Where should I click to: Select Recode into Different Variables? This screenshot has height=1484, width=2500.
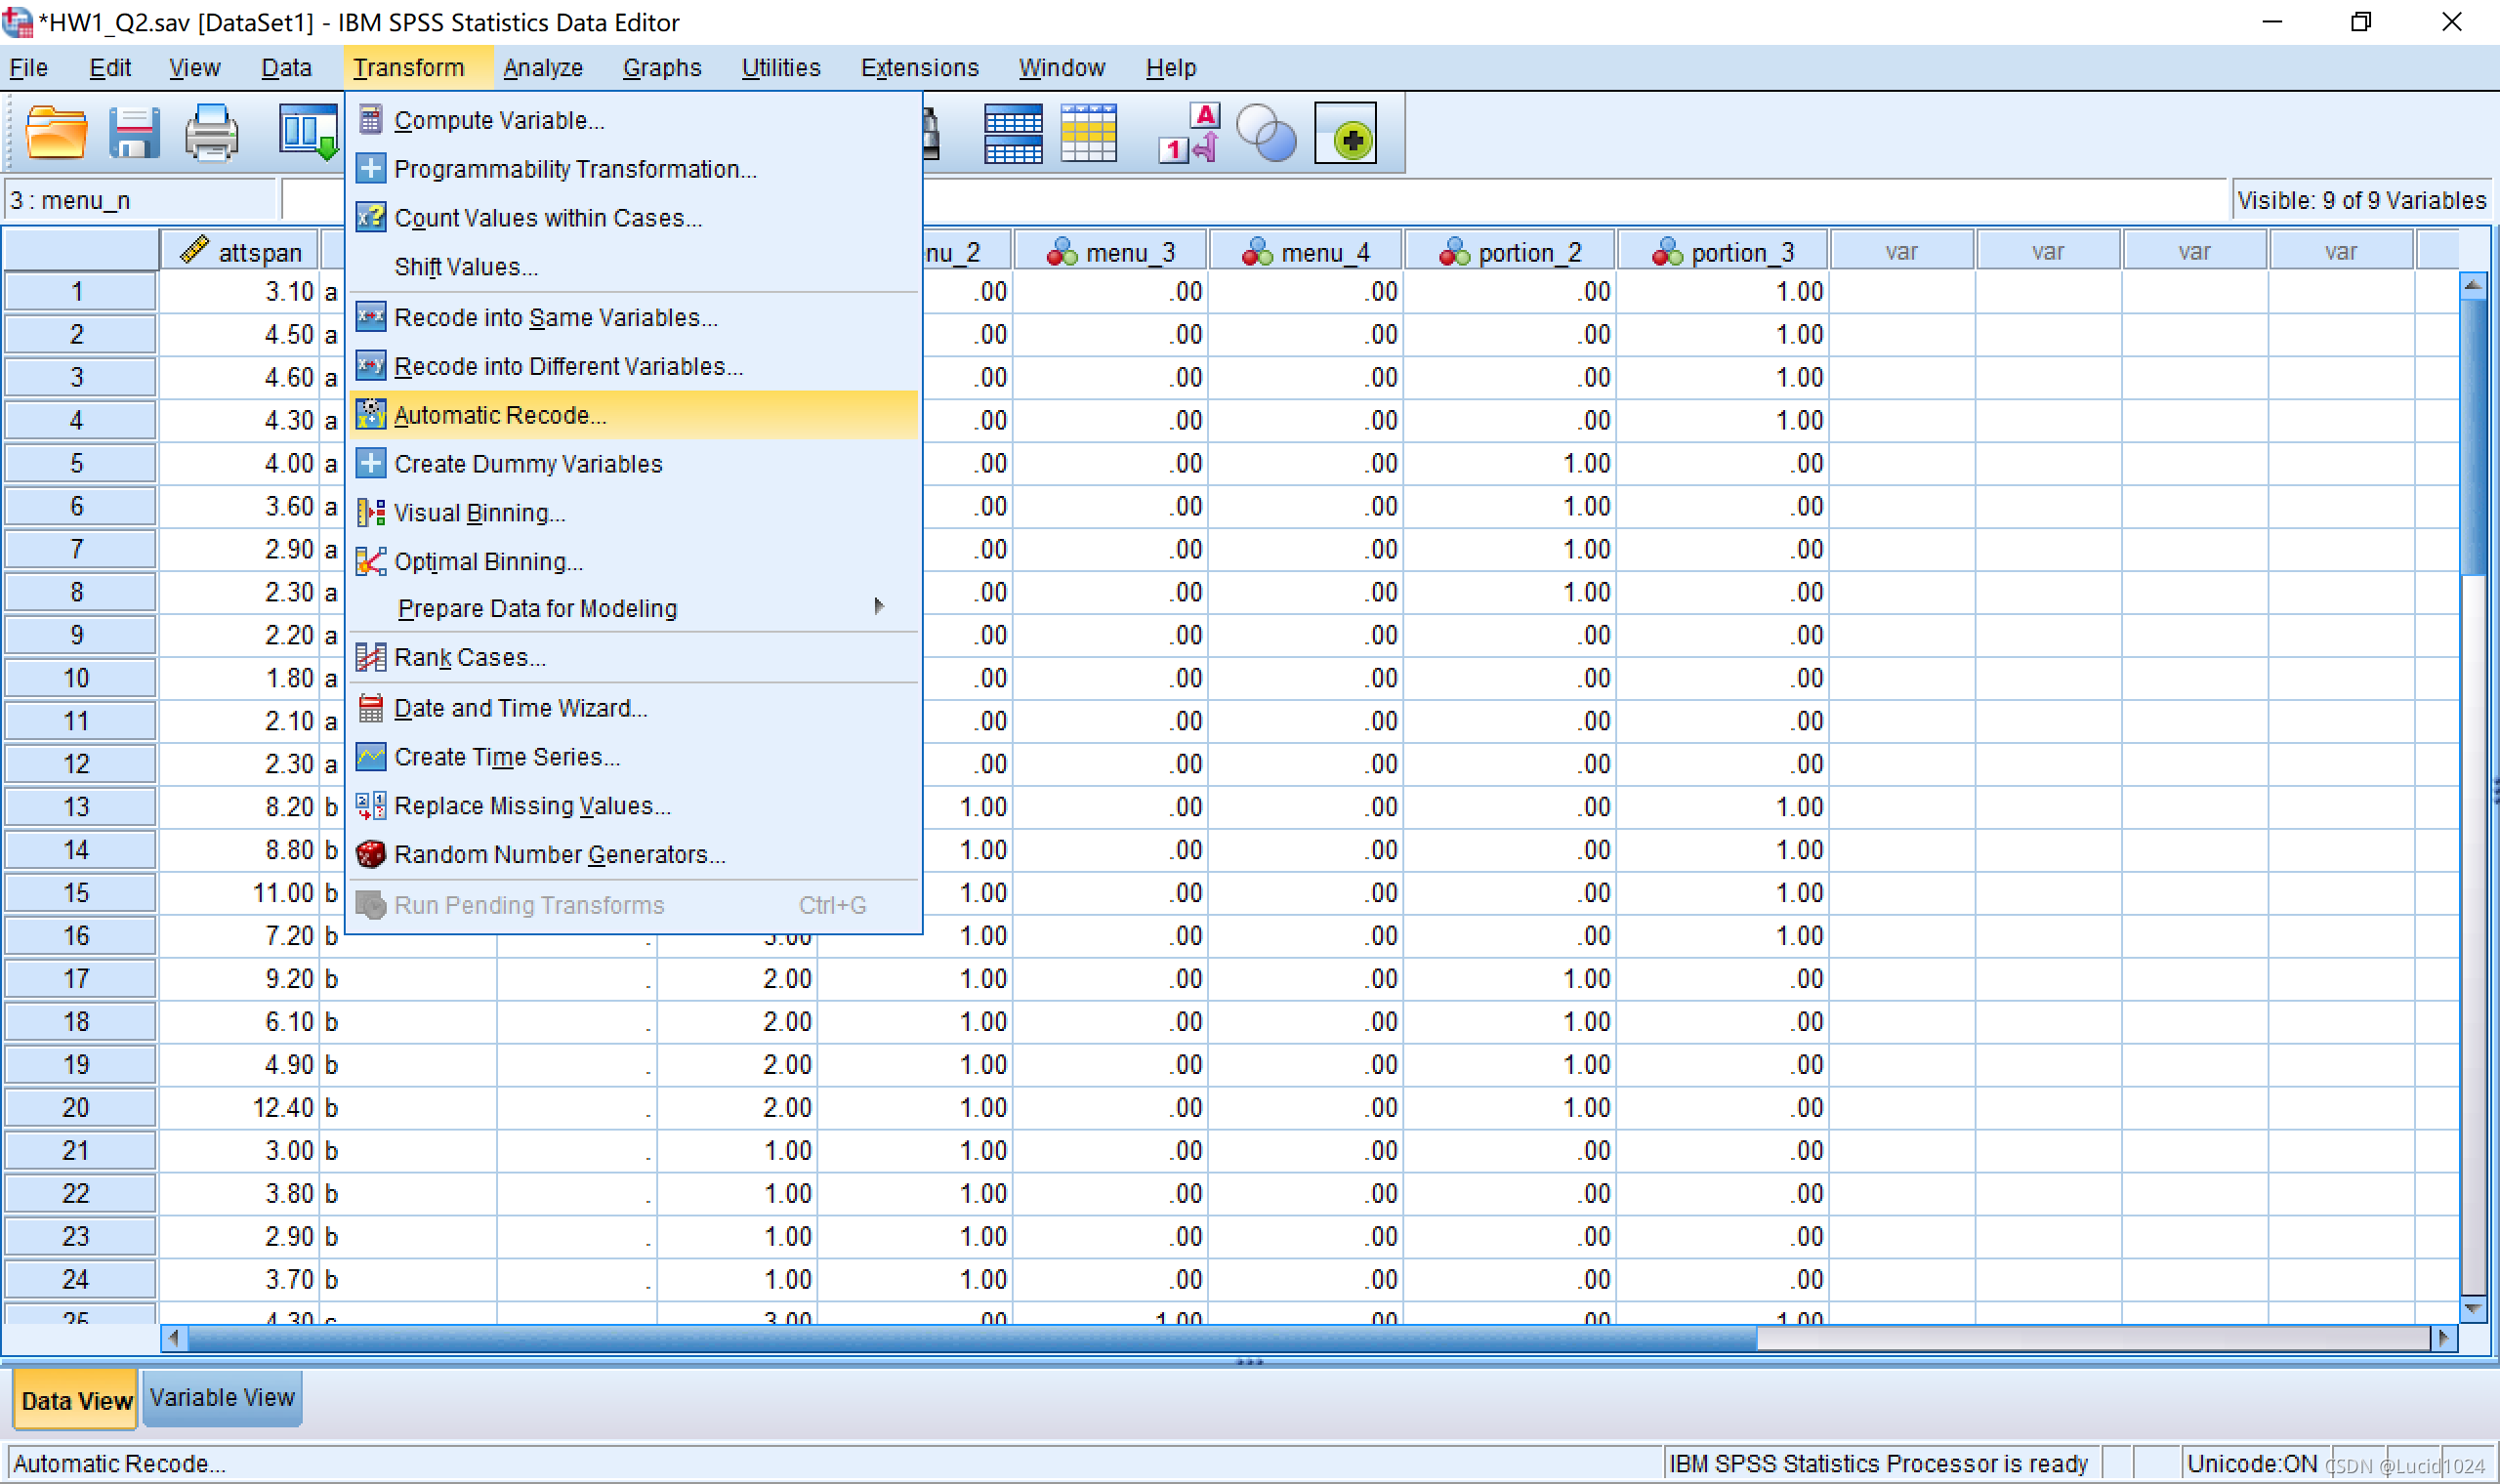coord(568,367)
